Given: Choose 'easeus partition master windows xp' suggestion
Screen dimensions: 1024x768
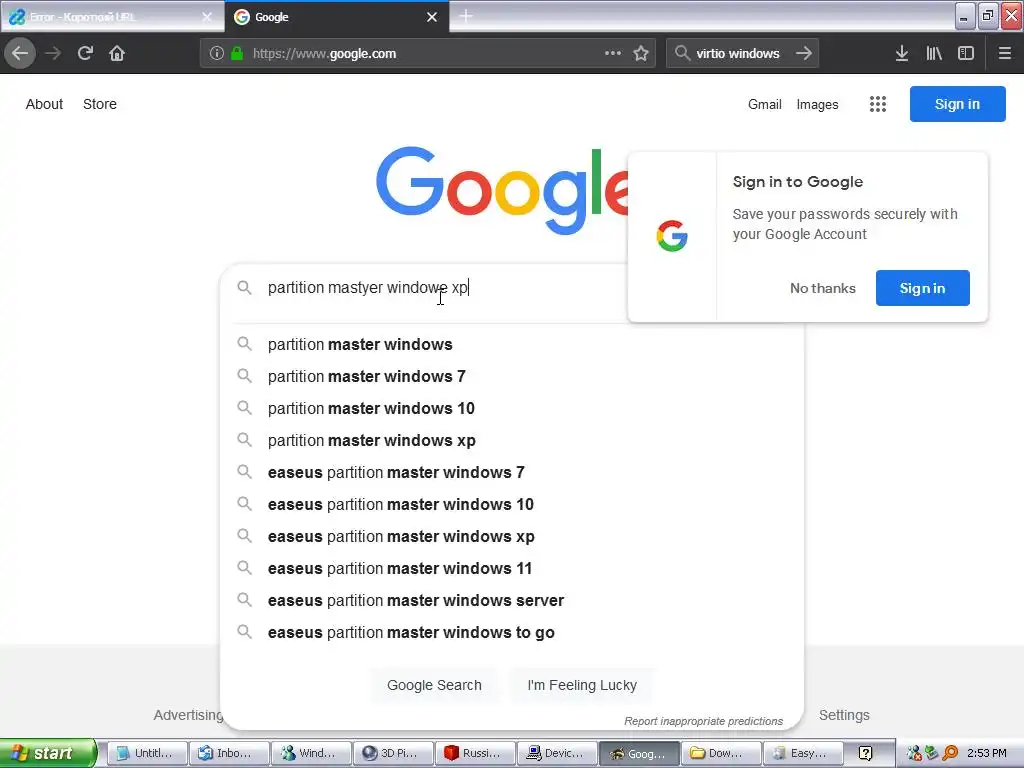Looking at the screenshot, I should pos(512,536).
